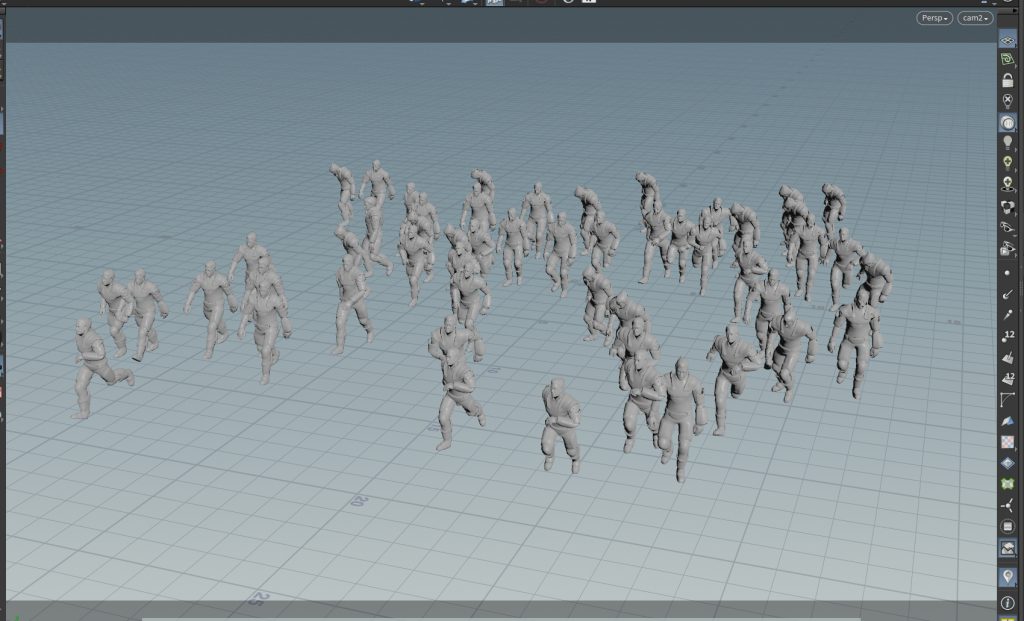
Task: Toggle the primitive hulls curve icon
Action: click(1008, 400)
